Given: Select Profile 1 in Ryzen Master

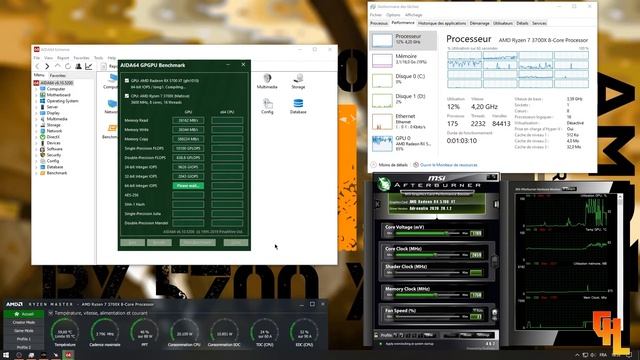Looking at the screenshot, I should pyautogui.click(x=24, y=339).
